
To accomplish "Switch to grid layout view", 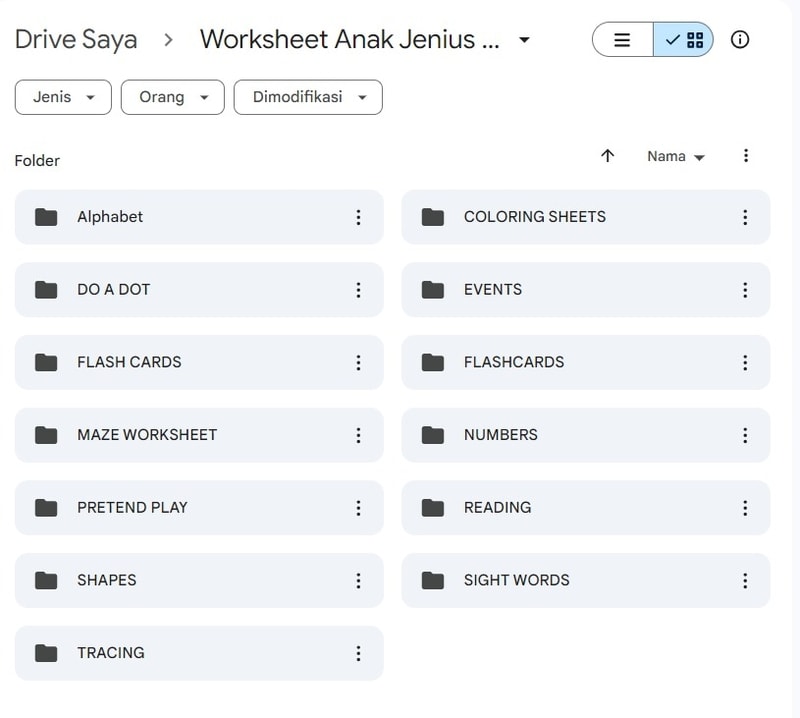I will [x=684, y=40].
